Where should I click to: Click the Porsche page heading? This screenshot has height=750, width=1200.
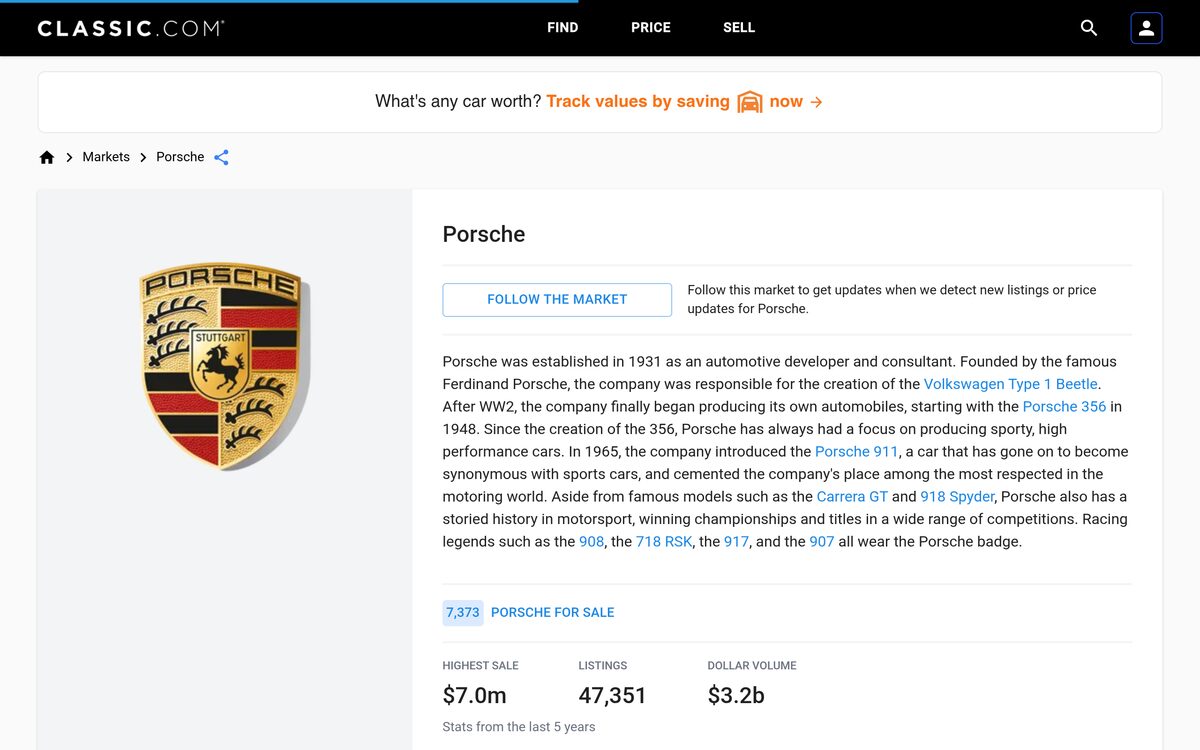click(484, 234)
